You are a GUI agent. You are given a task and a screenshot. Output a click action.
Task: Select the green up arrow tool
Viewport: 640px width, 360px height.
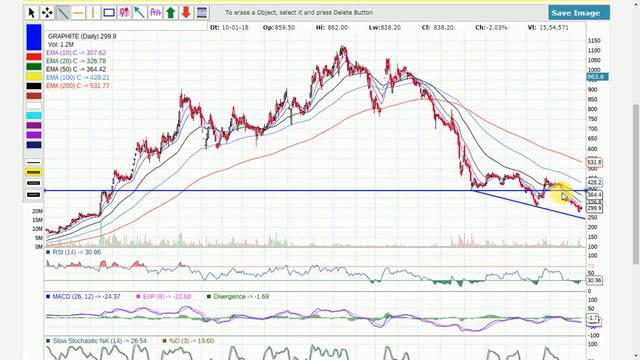pos(171,13)
